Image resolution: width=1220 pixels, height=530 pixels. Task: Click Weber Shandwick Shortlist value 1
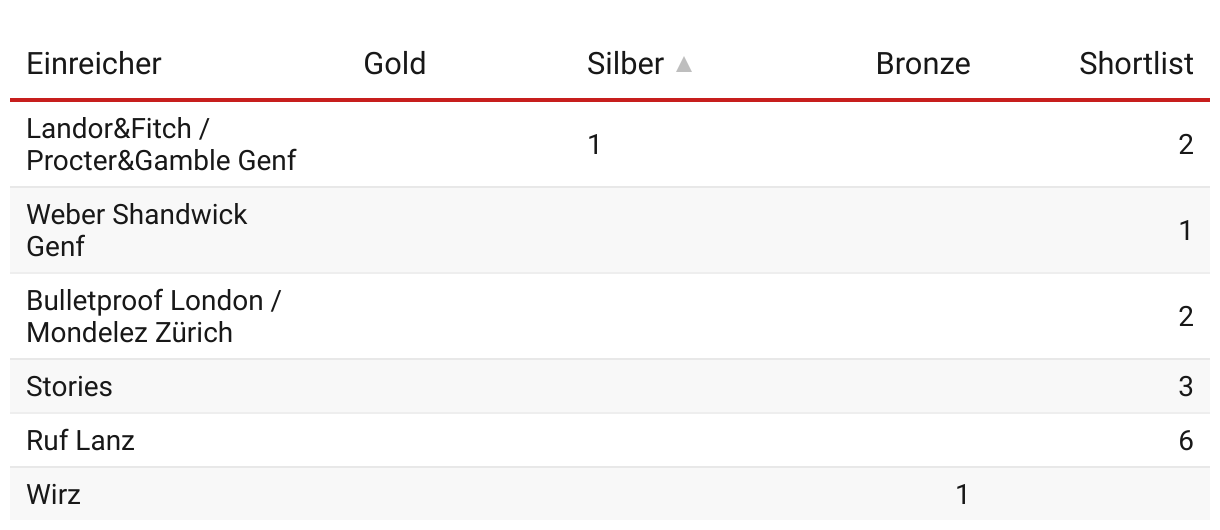(x=1185, y=231)
